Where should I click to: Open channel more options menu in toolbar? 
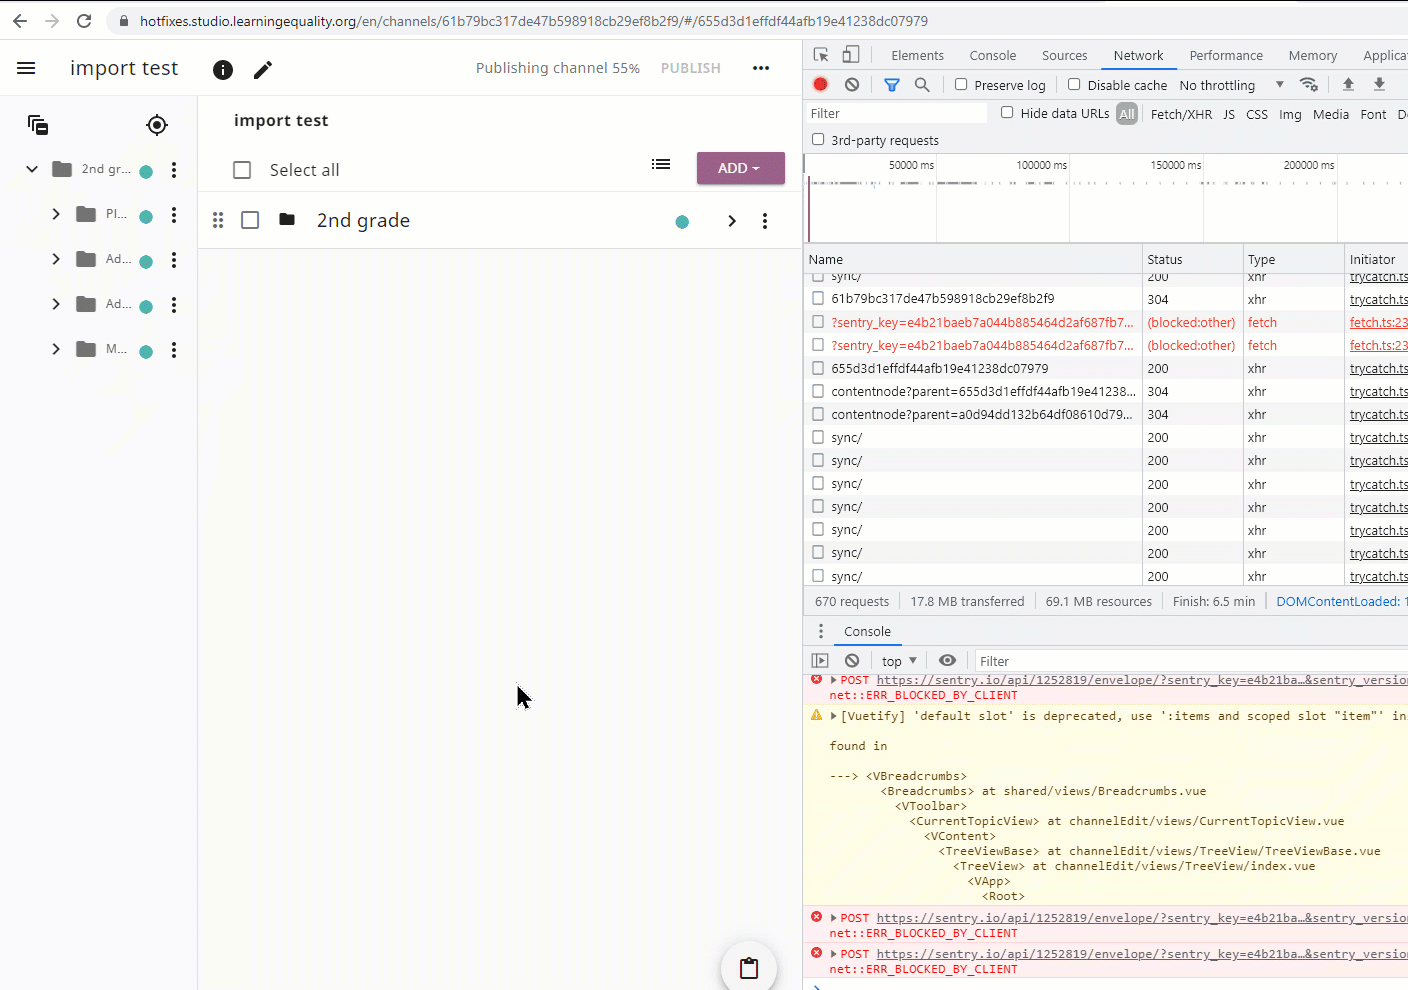click(761, 68)
